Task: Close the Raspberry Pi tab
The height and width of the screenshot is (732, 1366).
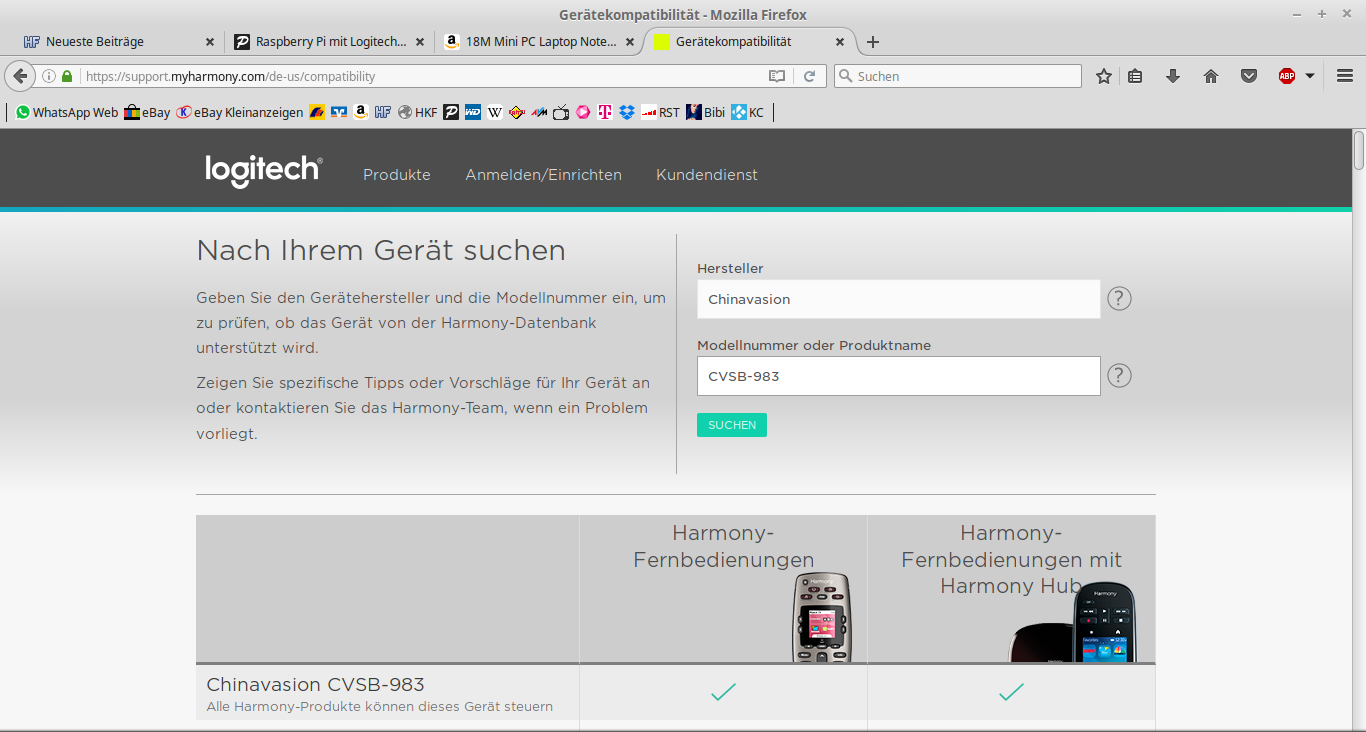Action: pyautogui.click(x=420, y=42)
